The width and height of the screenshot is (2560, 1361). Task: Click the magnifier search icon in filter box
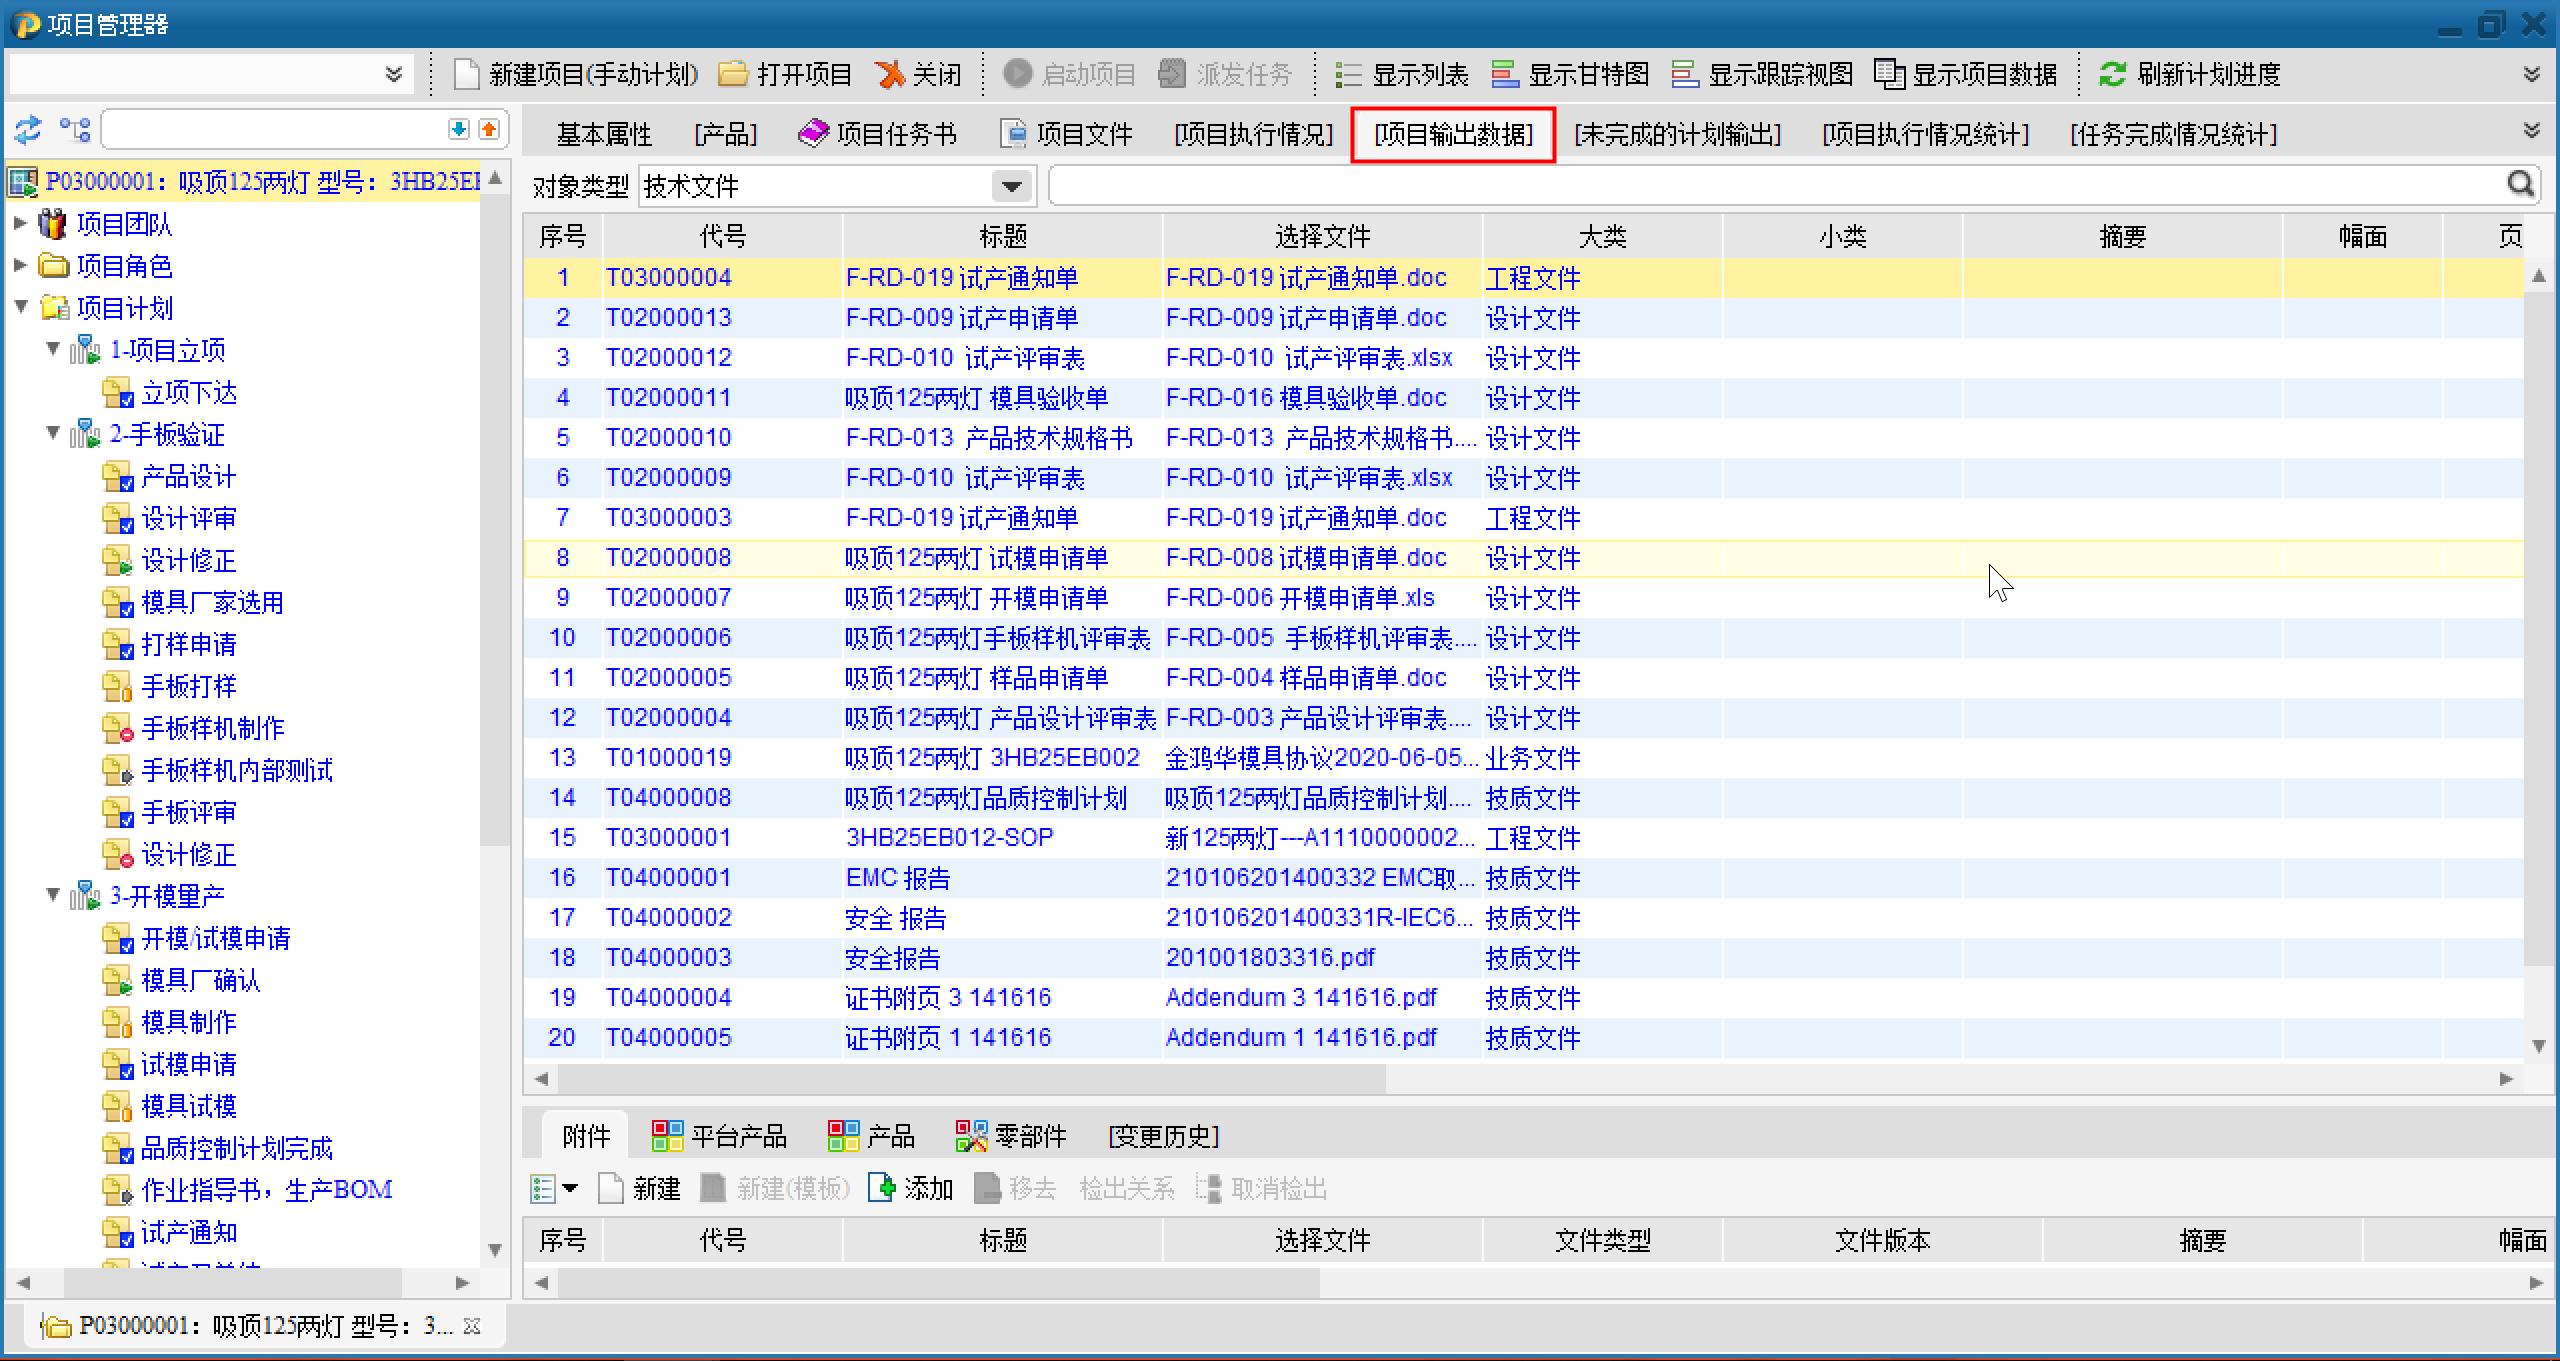(x=2521, y=184)
